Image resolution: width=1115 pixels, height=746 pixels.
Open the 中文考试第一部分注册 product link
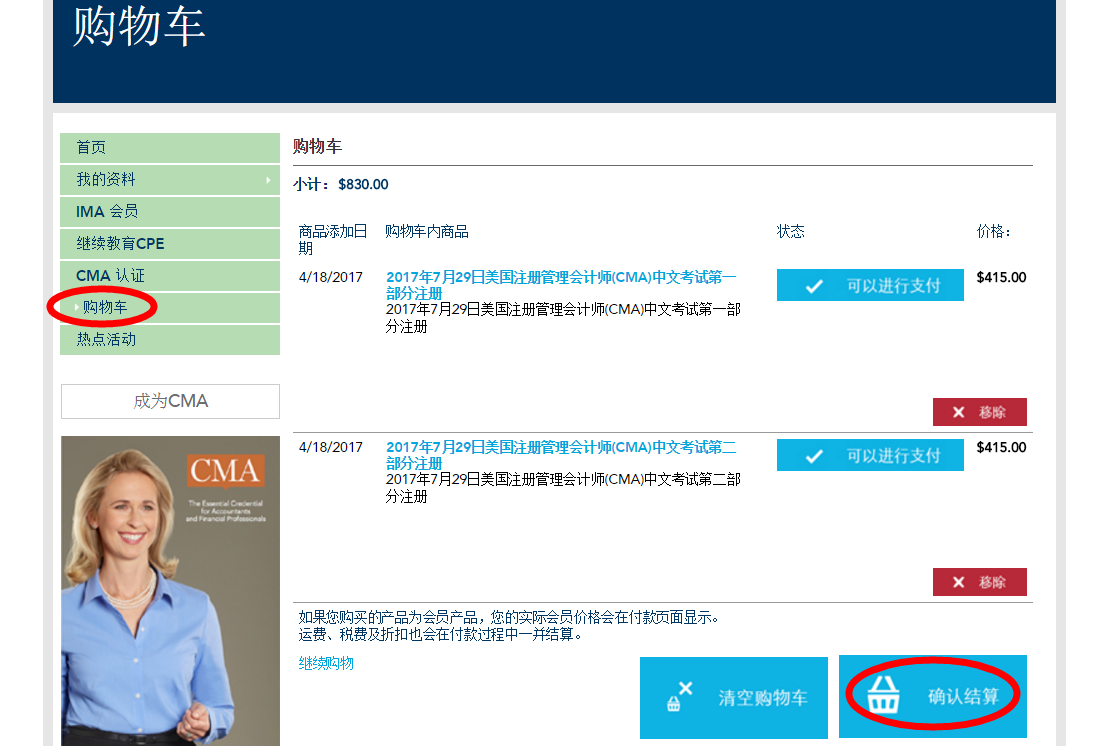561,284
